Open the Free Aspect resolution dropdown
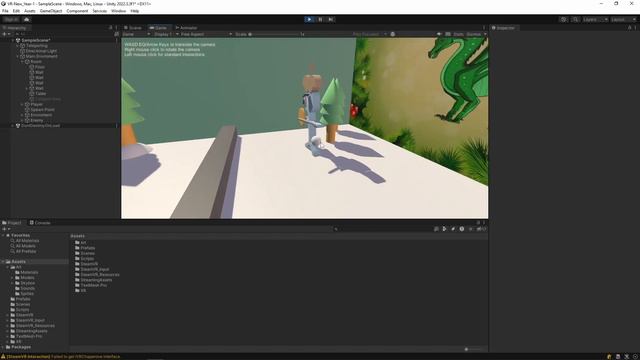 click(x=206, y=34)
